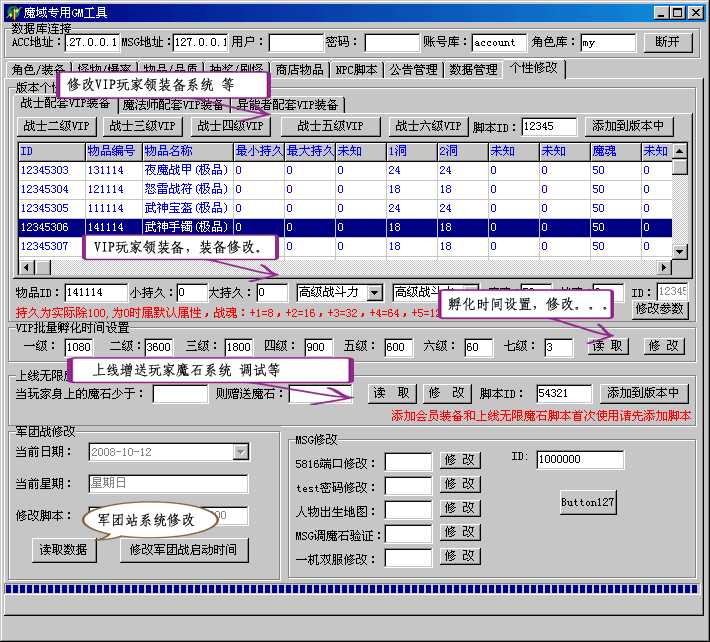The image size is (710, 642).
Task: Open the 当前日期 date dropdown
Action: click(240, 452)
